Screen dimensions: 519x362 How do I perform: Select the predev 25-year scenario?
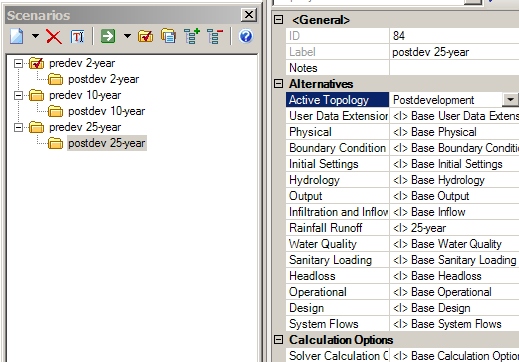click(x=85, y=127)
